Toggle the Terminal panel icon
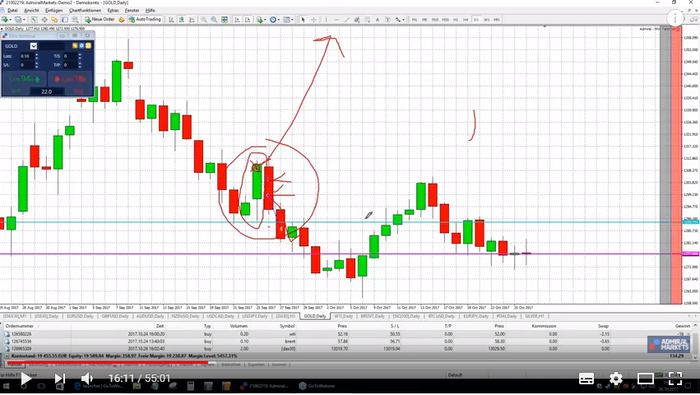The width and height of the screenshot is (700, 395). (x=65, y=20)
